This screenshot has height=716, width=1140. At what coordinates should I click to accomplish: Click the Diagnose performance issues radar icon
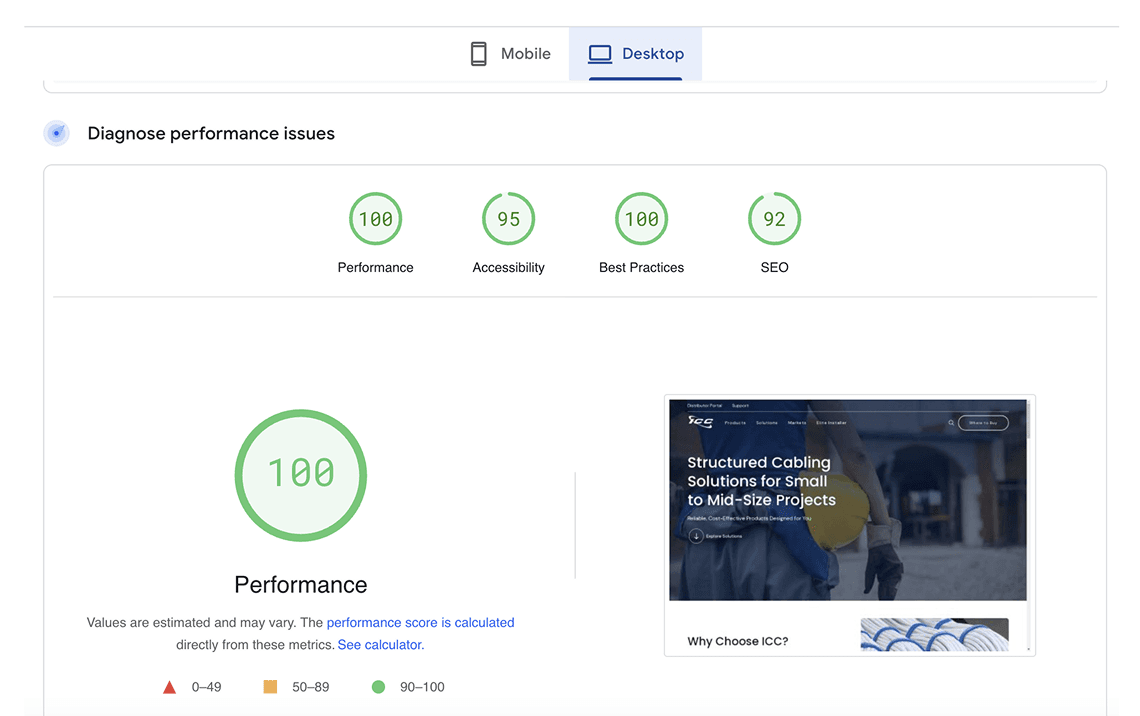coord(57,133)
